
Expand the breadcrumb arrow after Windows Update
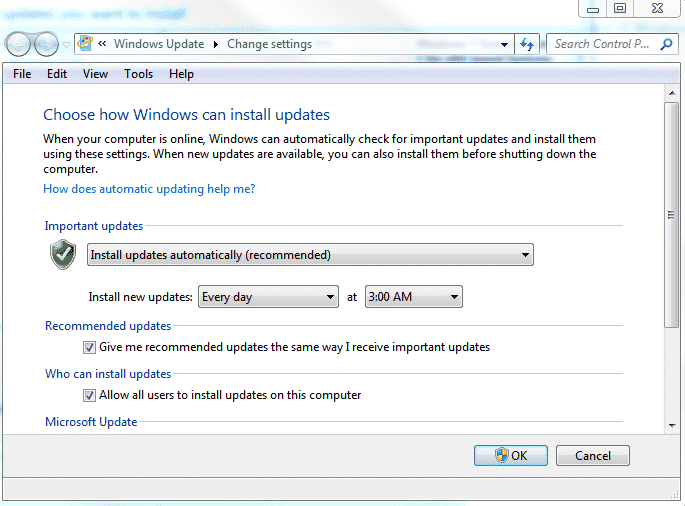click(216, 45)
